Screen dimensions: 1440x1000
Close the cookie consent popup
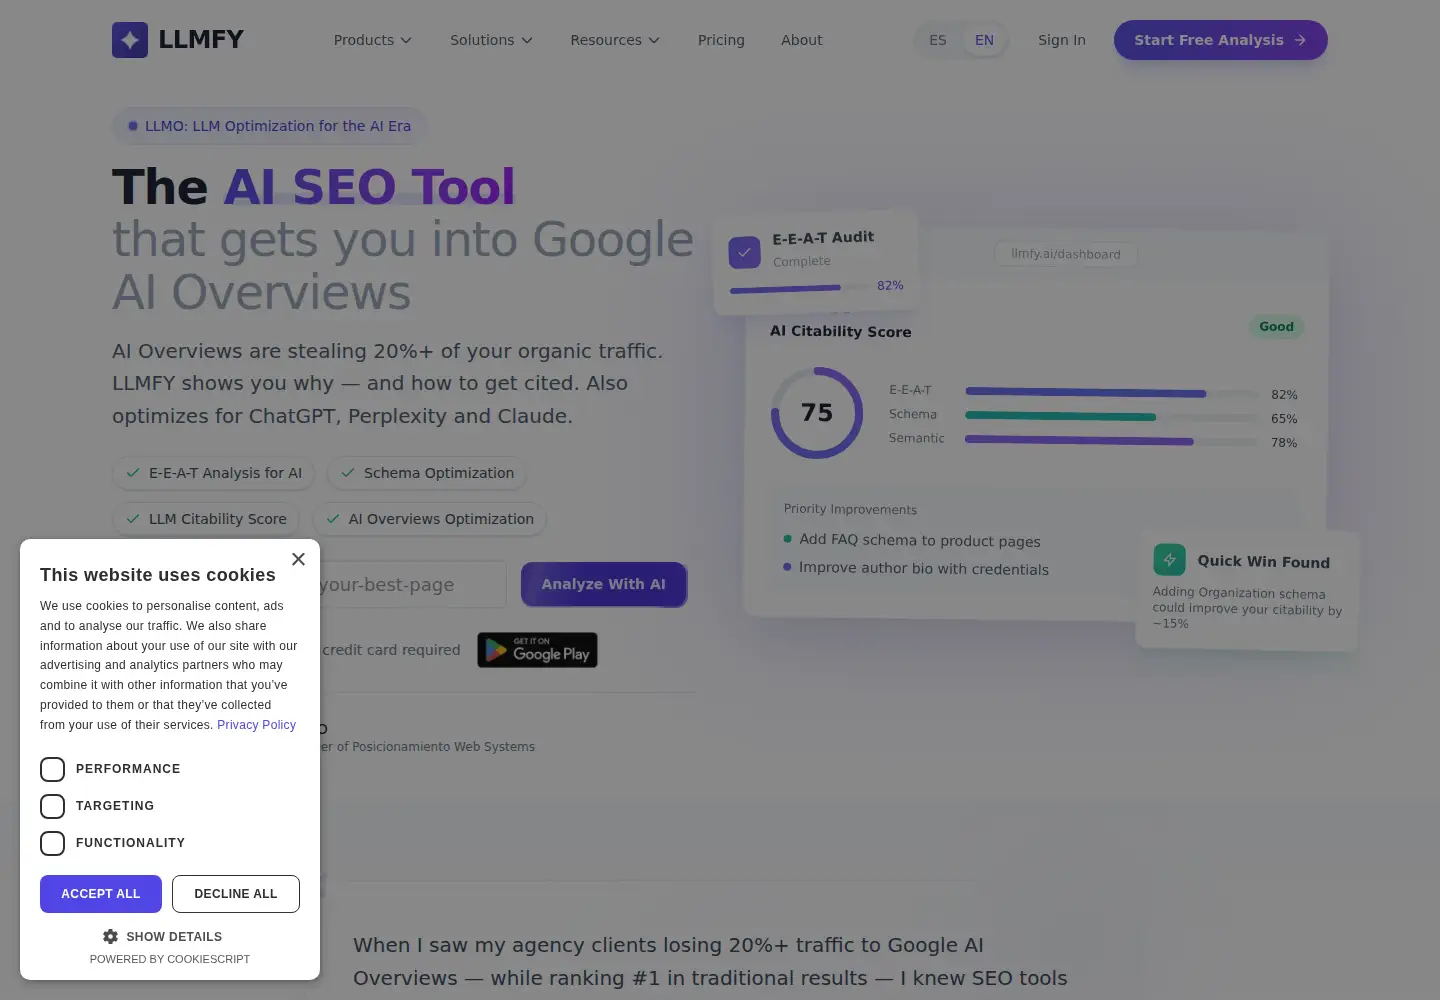tap(298, 559)
